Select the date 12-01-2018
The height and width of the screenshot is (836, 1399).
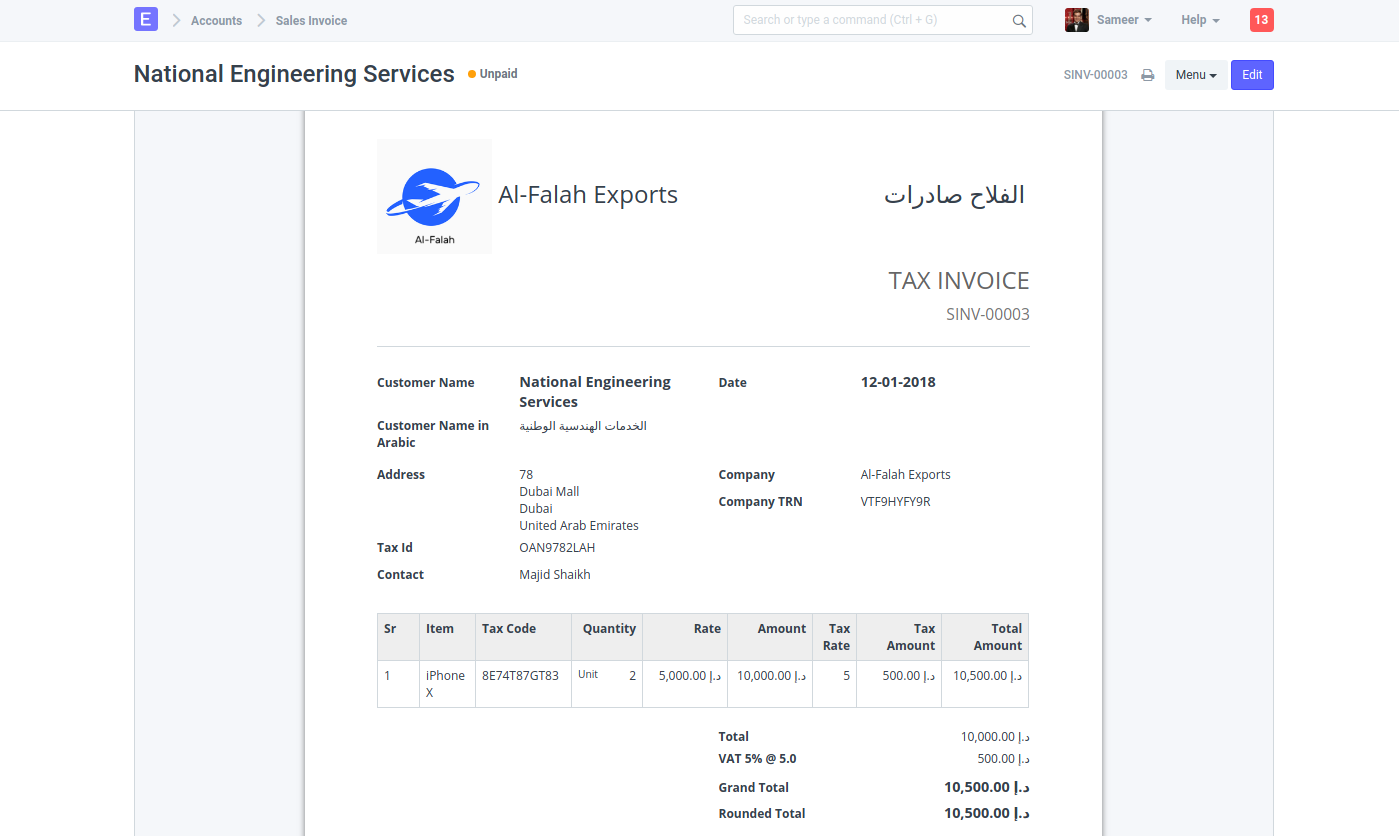(898, 382)
